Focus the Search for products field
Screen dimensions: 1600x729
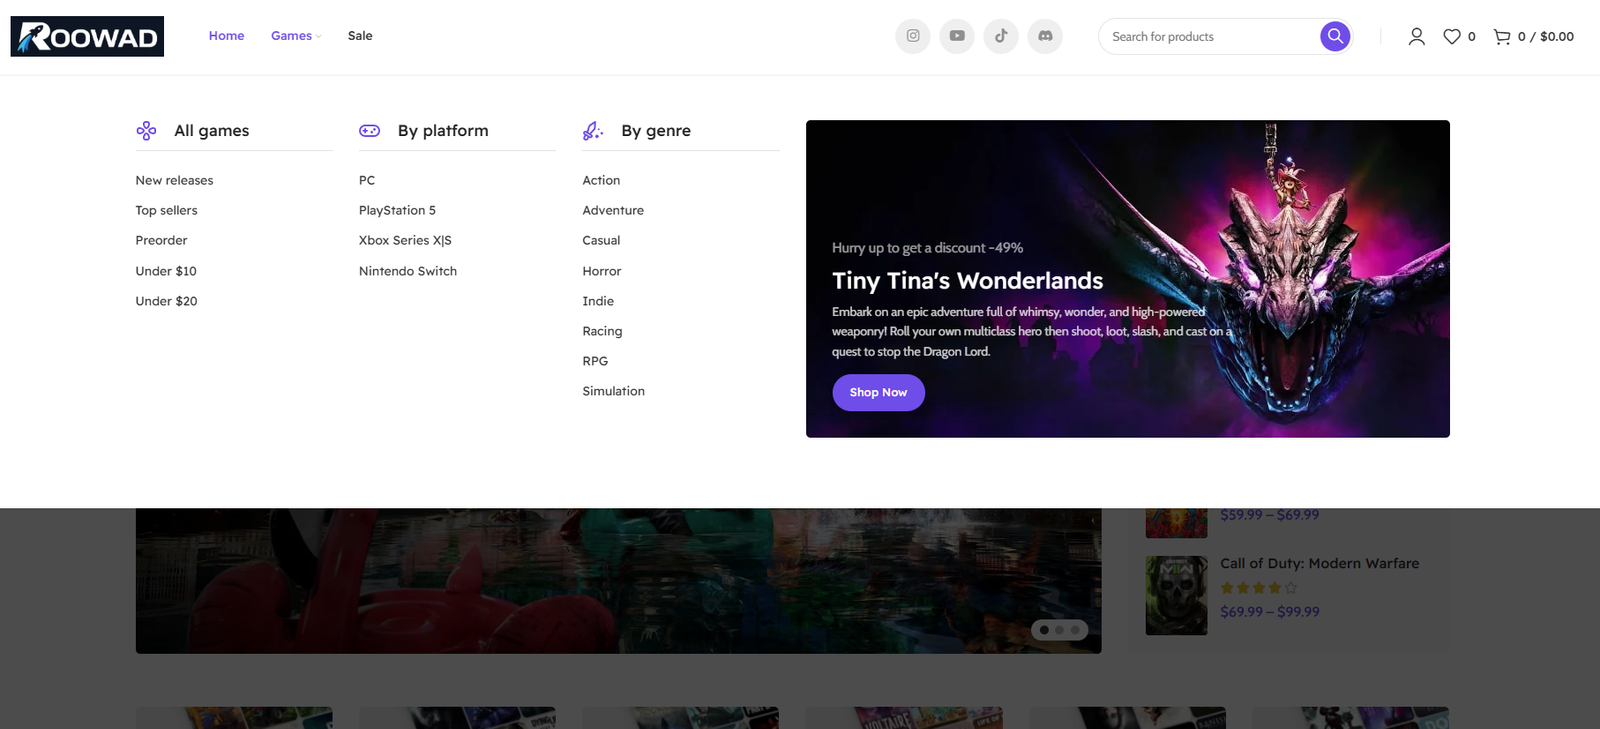(1210, 37)
